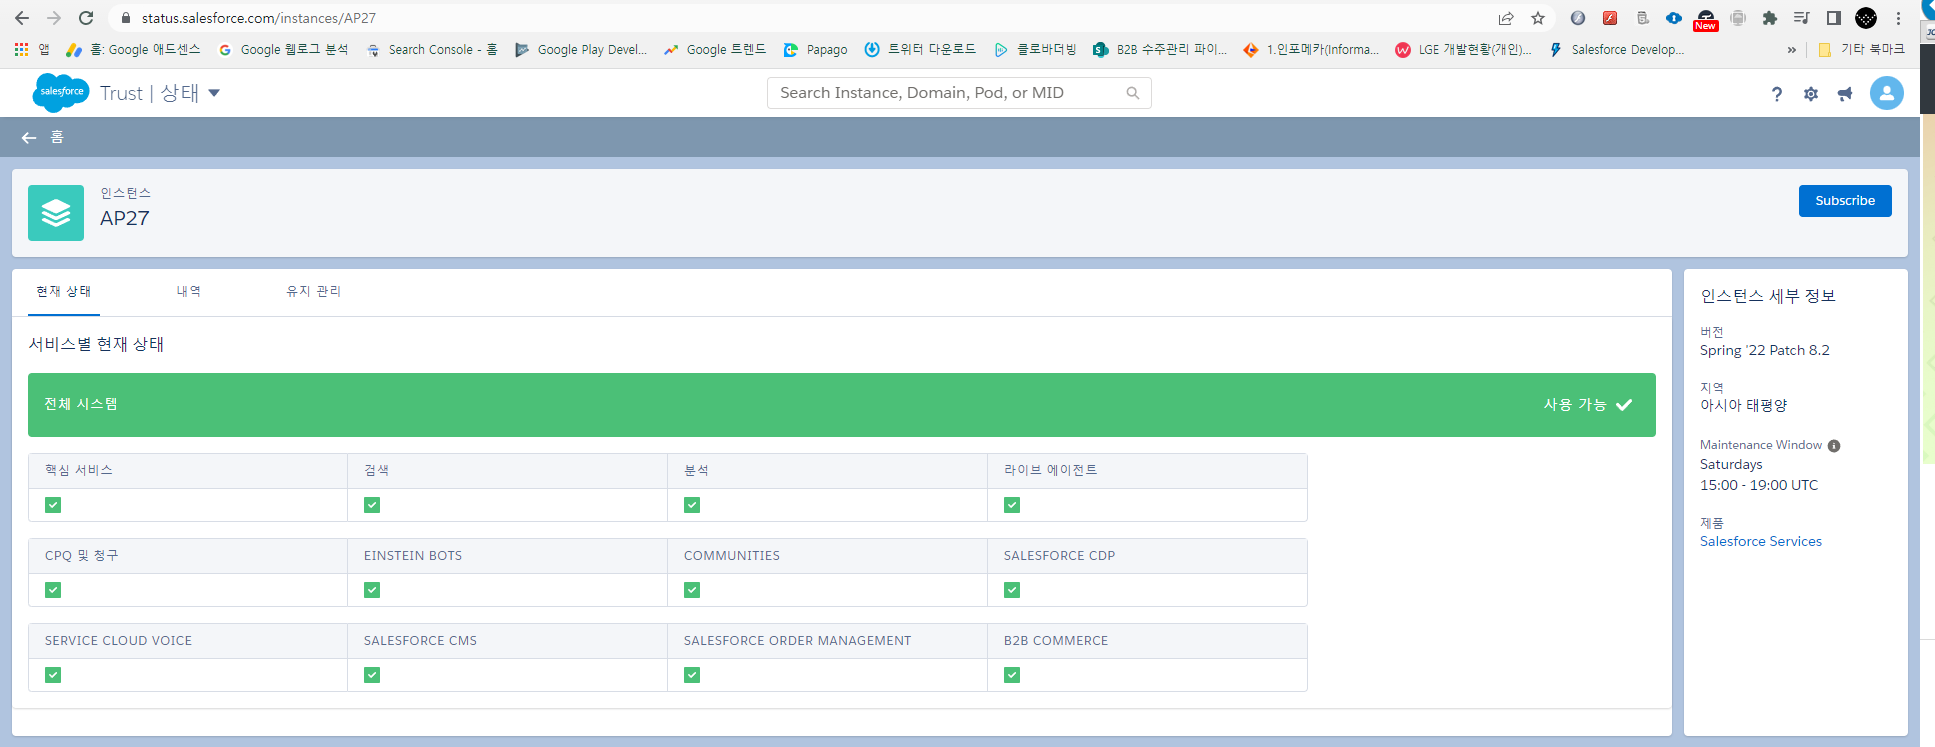Click EINSTEIN BOTS status checkmark

pos(372,590)
